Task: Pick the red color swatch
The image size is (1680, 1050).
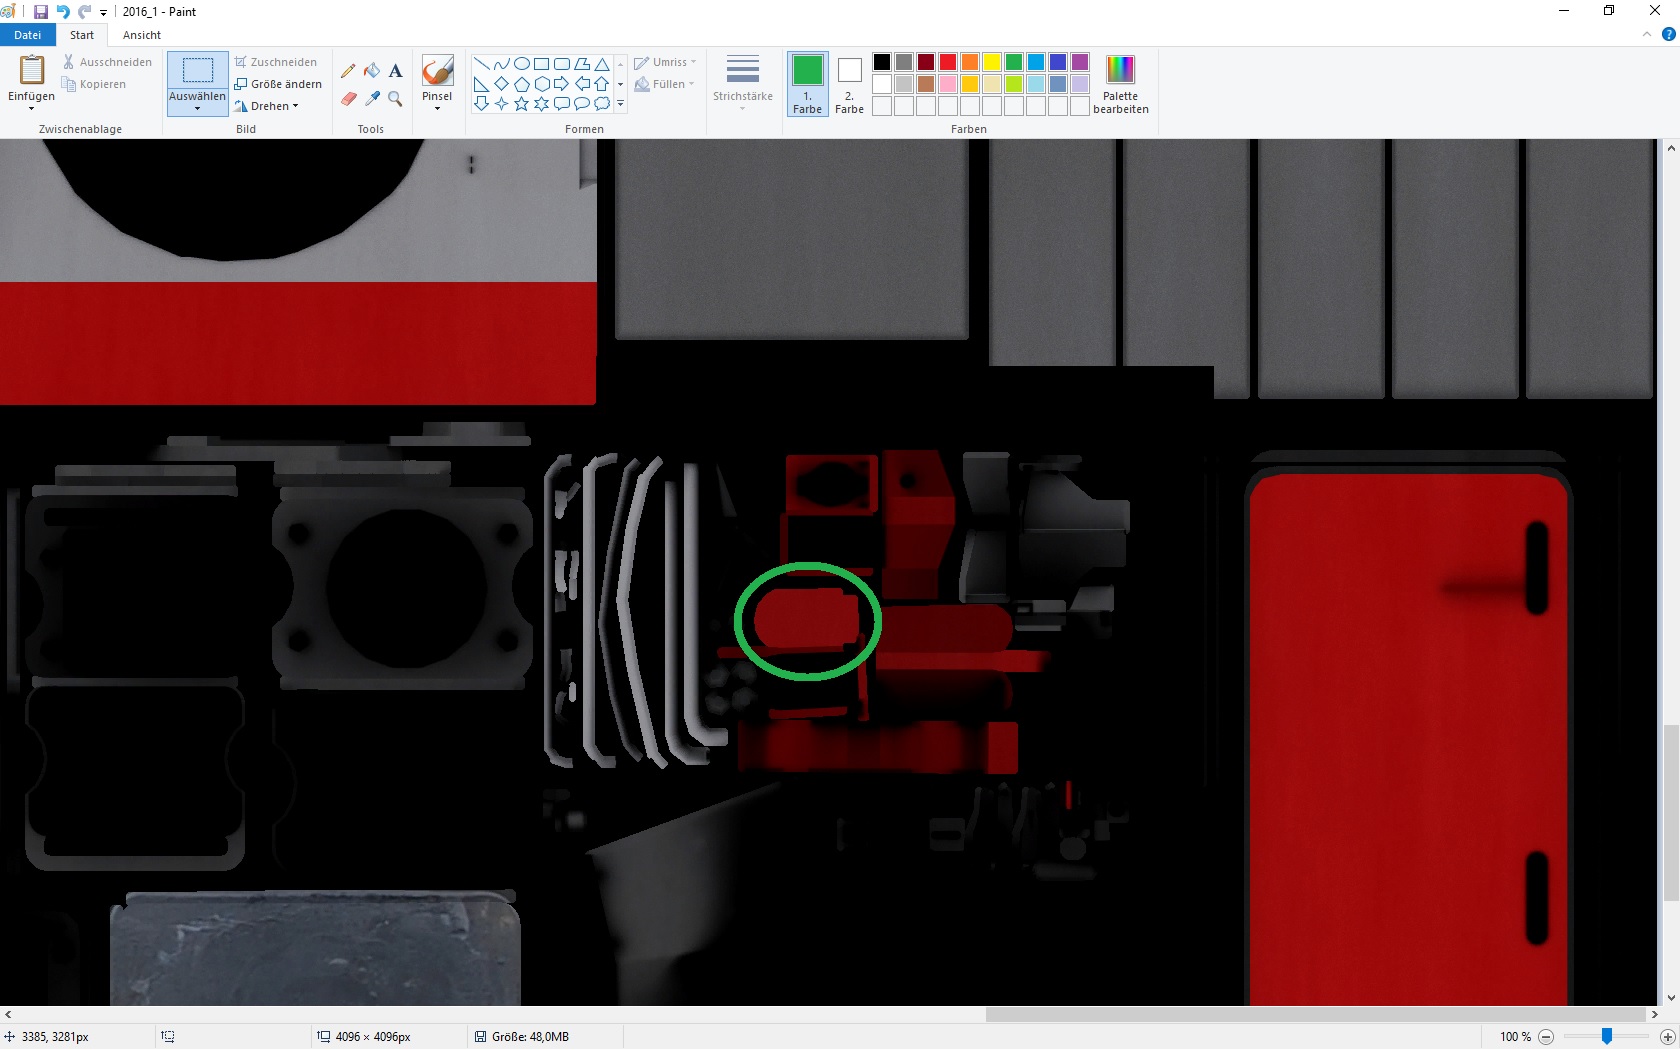Action: pos(948,62)
